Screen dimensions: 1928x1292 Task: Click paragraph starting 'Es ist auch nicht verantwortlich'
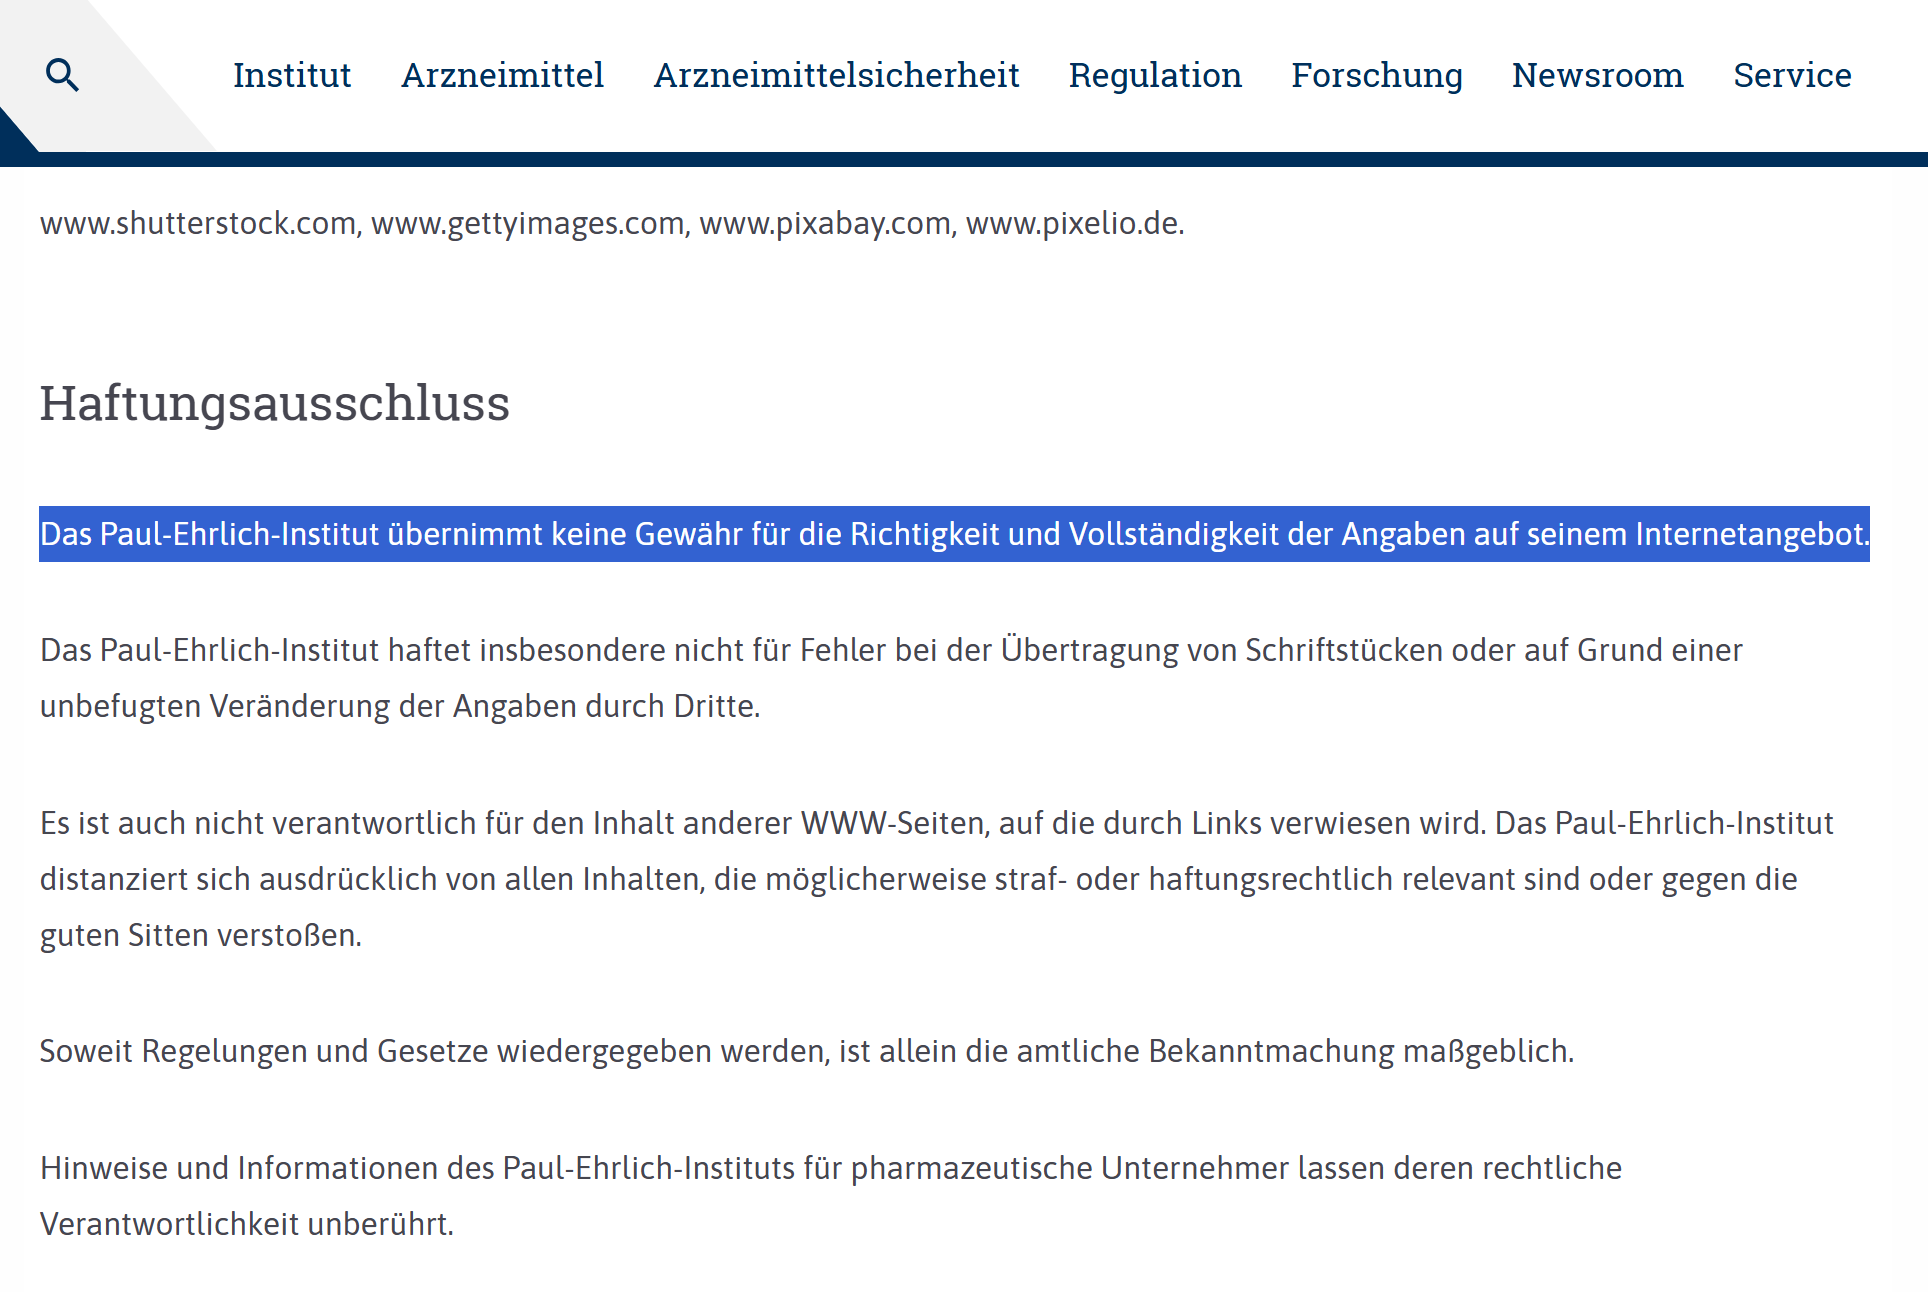pyautogui.click(x=937, y=879)
